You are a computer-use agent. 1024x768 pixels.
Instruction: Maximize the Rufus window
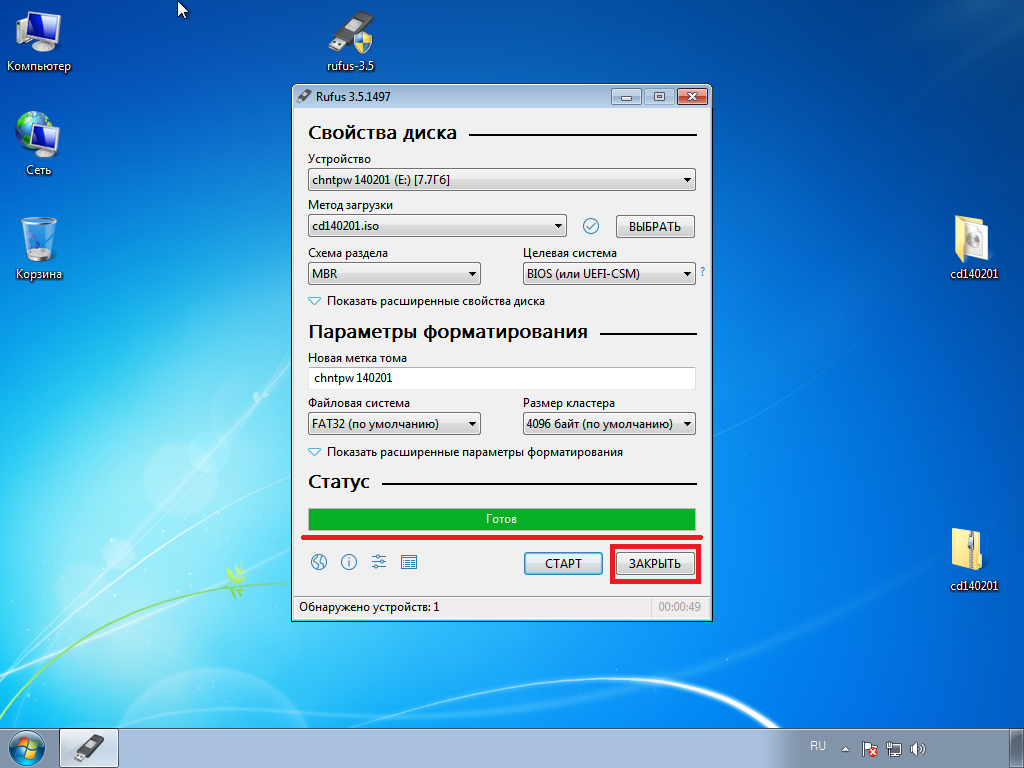pyautogui.click(x=659, y=97)
